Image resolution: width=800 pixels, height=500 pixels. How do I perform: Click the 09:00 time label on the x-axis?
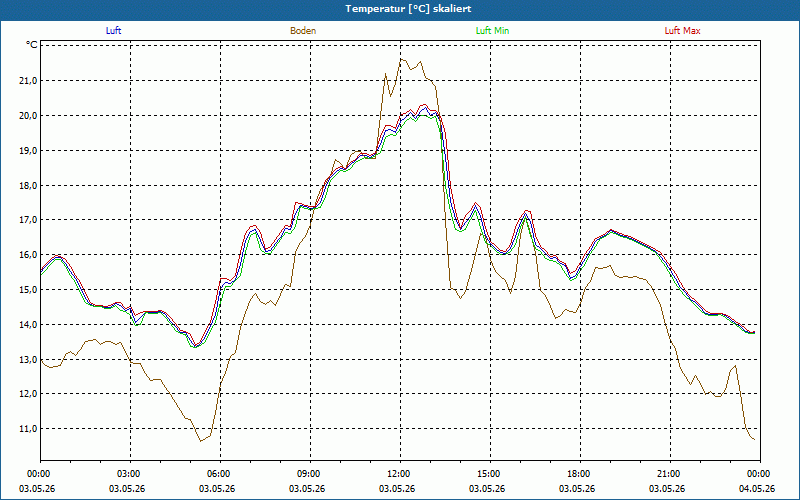point(310,474)
